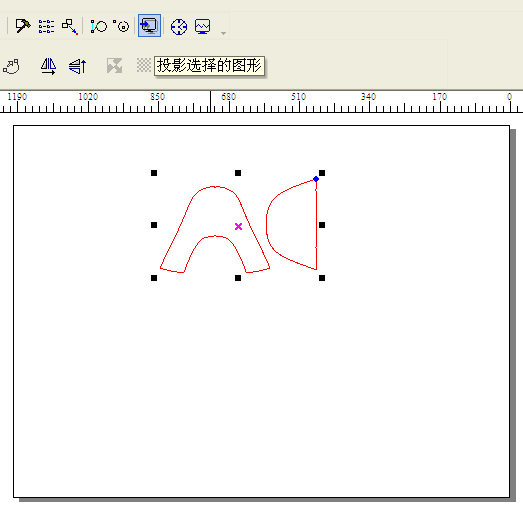Expand the toolbar overflow options arrow
523x511 pixels.
click(223, 33)
